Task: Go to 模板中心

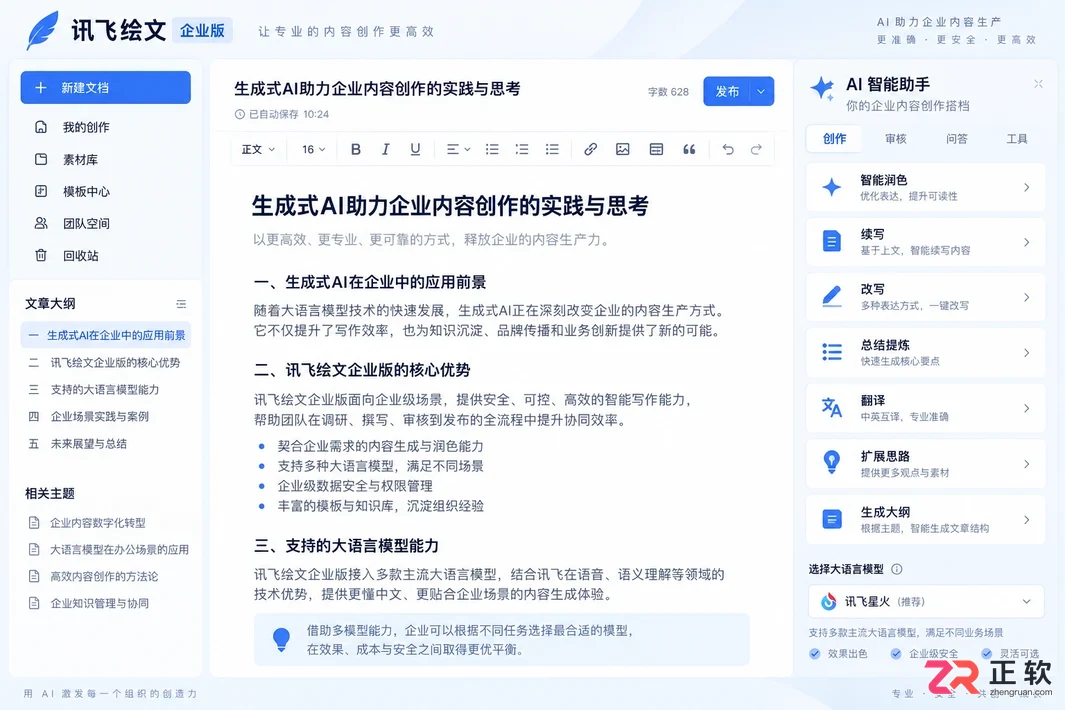Action: click(x=86, y=192)
